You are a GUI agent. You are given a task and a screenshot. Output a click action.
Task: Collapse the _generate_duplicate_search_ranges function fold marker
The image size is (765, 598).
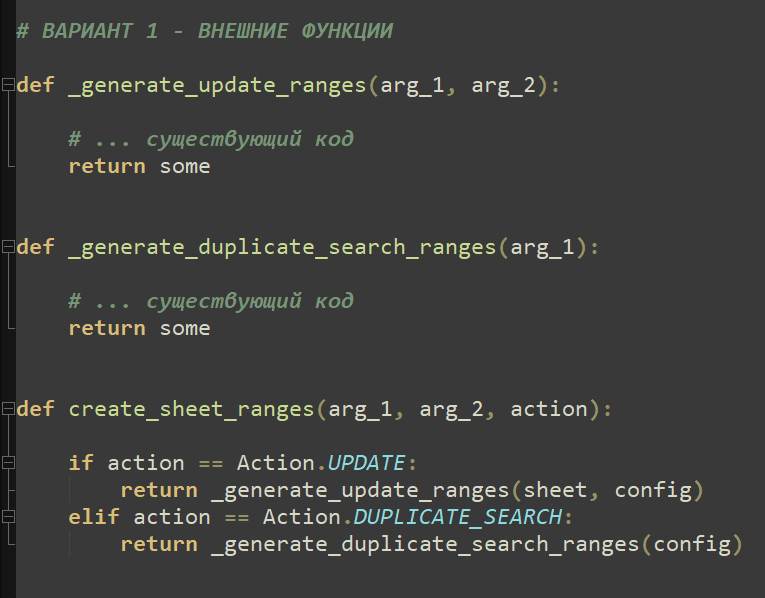point(8,246)
